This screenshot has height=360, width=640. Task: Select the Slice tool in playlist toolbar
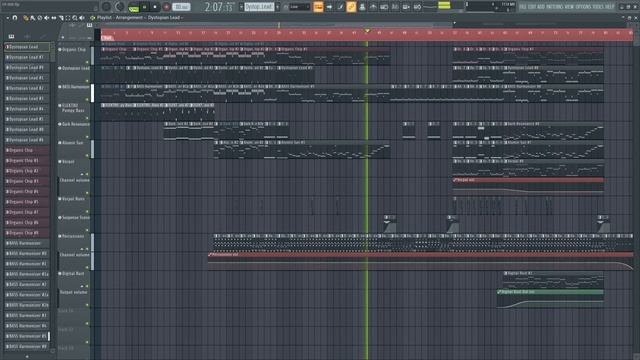click(61, 18)
